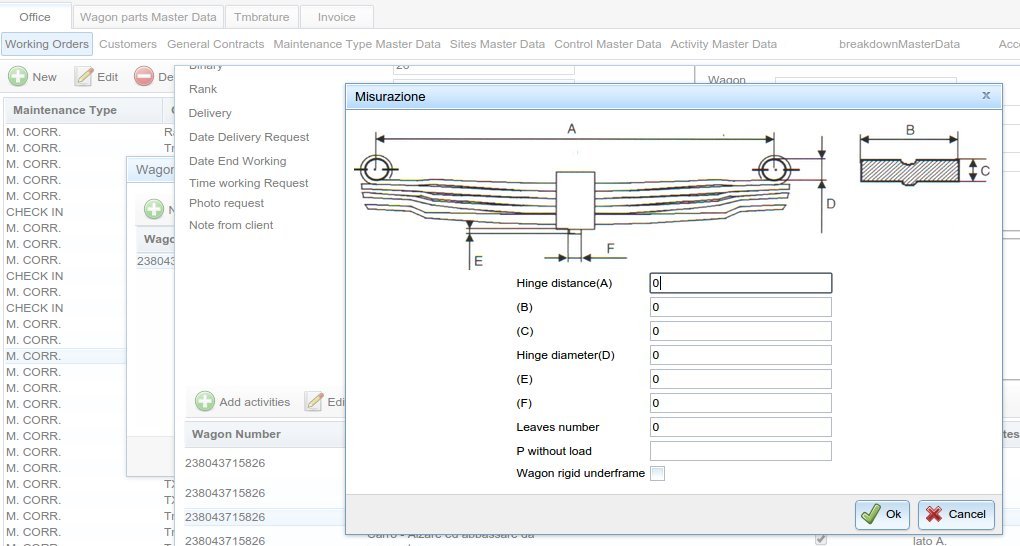Cancel the Misurazione dialog

coord(956,514)
